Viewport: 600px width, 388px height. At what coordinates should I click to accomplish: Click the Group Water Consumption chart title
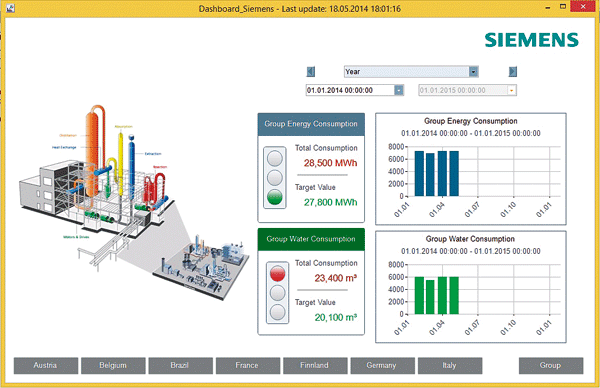(470, 239)
